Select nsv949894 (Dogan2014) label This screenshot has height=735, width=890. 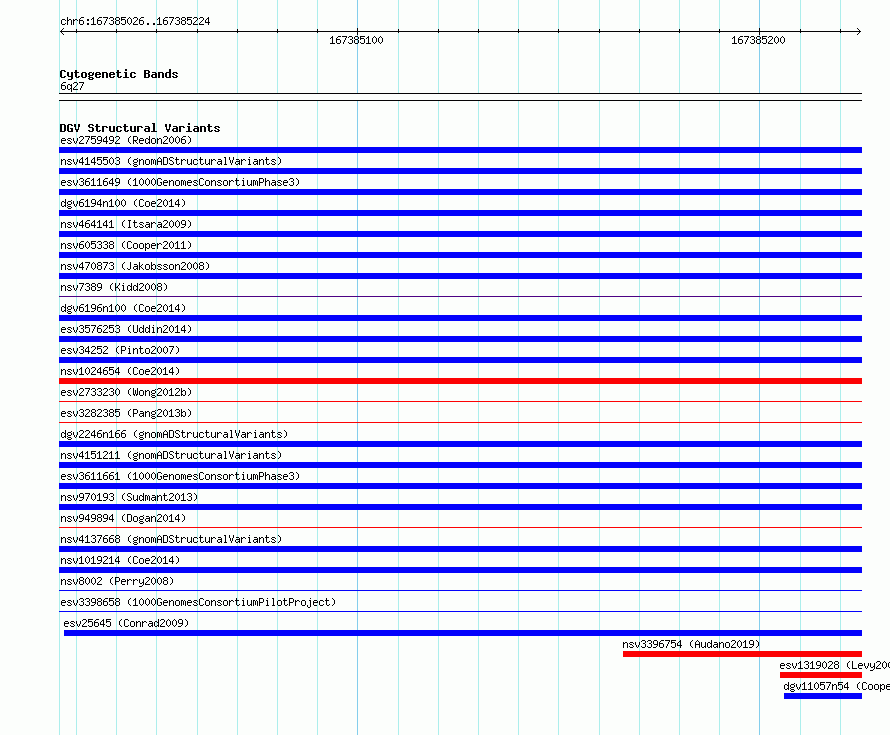pyautogui.click(x=123, y=518)
